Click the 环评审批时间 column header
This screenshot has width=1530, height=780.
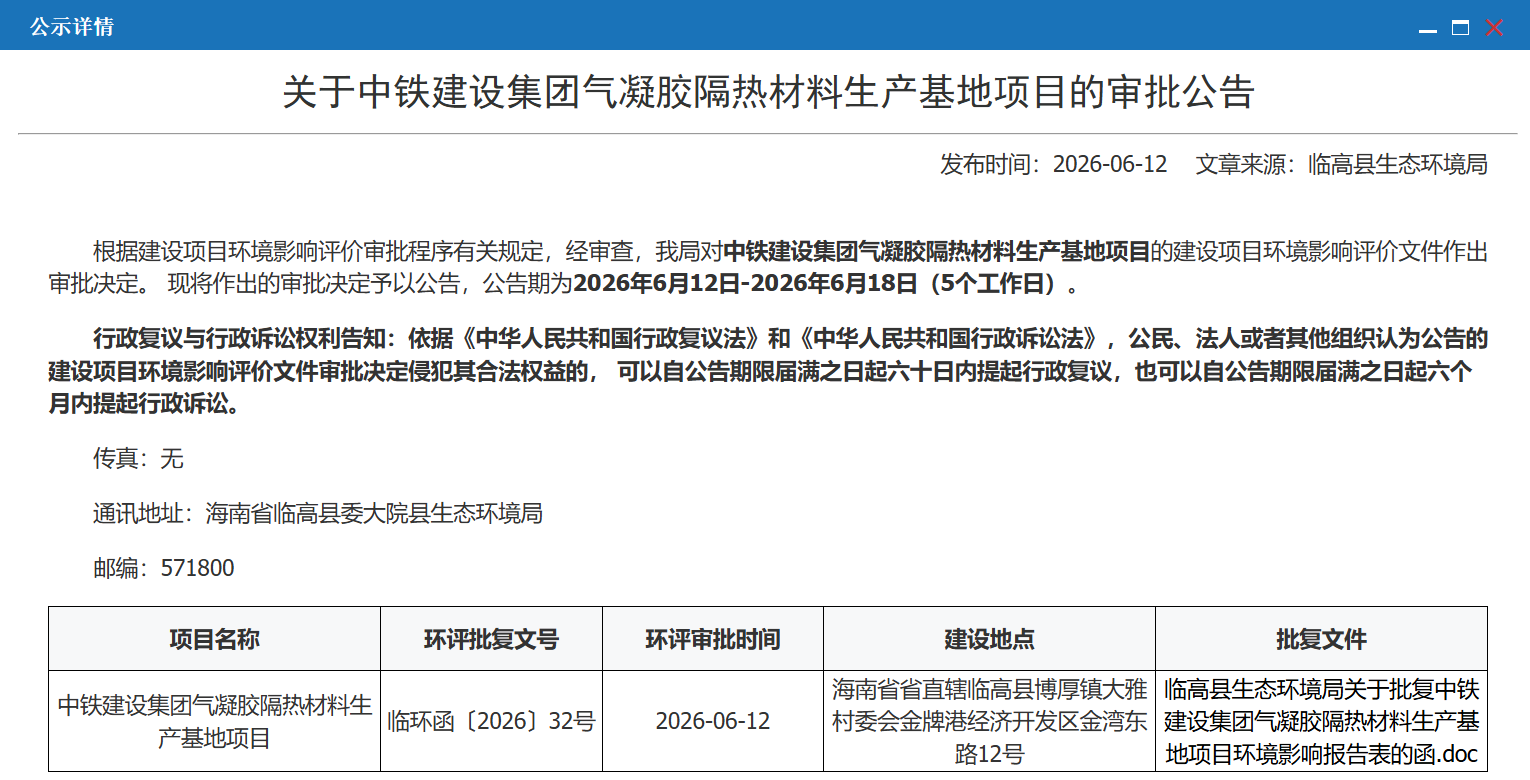(x=713, y=639)
